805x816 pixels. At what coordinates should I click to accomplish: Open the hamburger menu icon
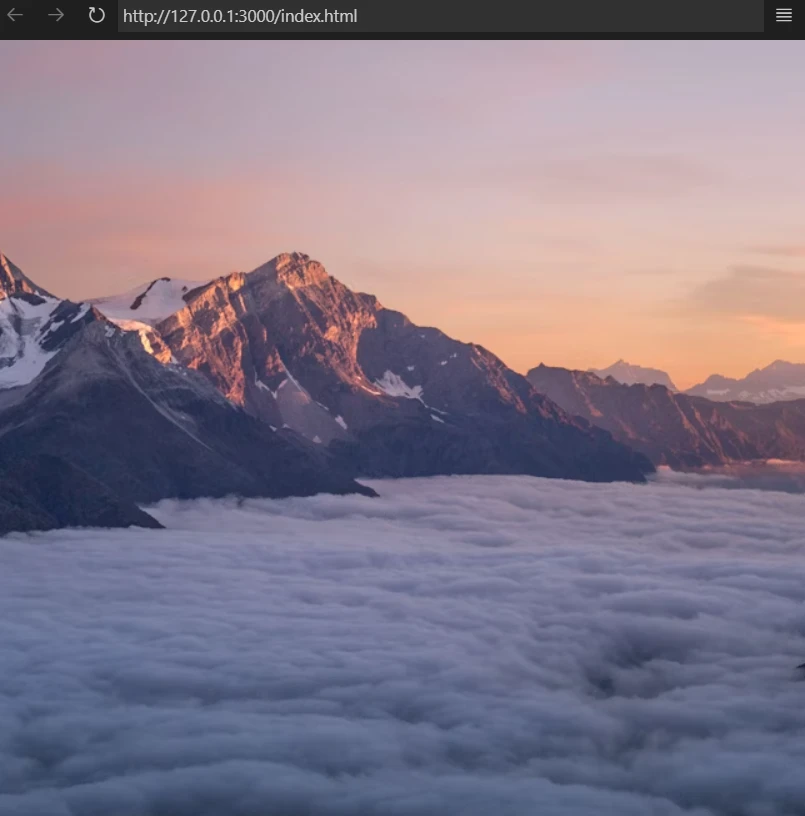pyautogui.click(x=784, y=16)
